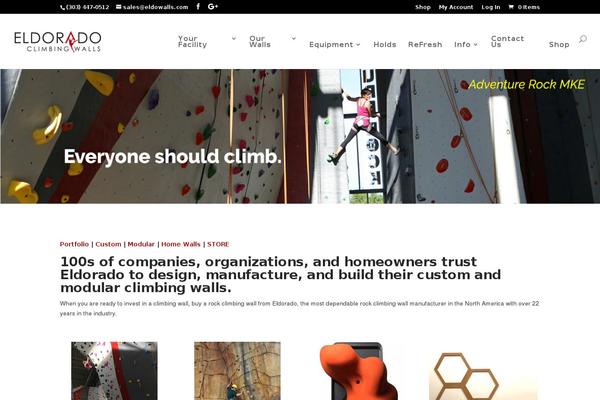
Task: Click the Eldorado Climbing Walls logo
Action: (x=58, y=41)
